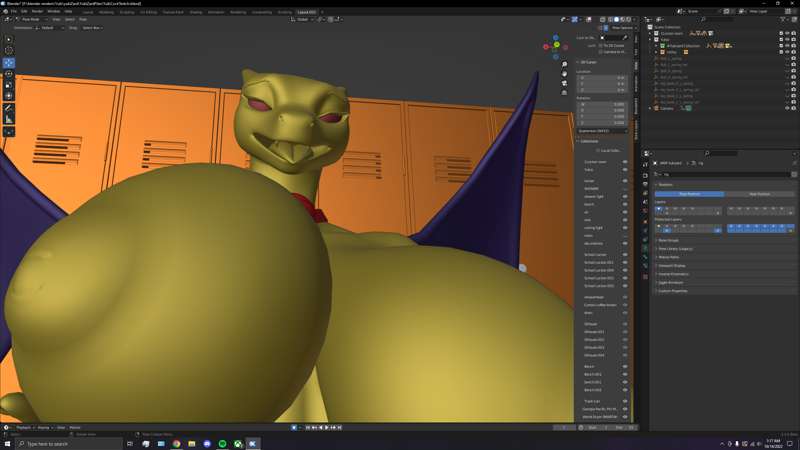The width and height of the screenshot is (800, 450).
Task: Open the Output properties tab icon
Action: click(x=645, y=184)
